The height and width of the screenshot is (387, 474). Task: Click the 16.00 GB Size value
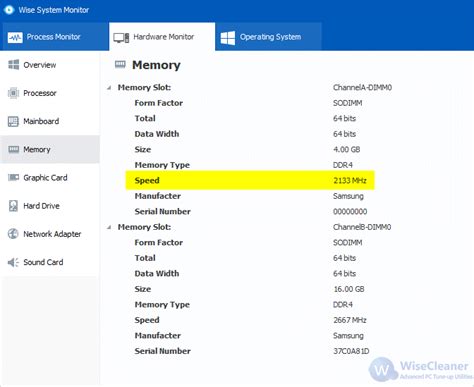click(x=349, y=289)
